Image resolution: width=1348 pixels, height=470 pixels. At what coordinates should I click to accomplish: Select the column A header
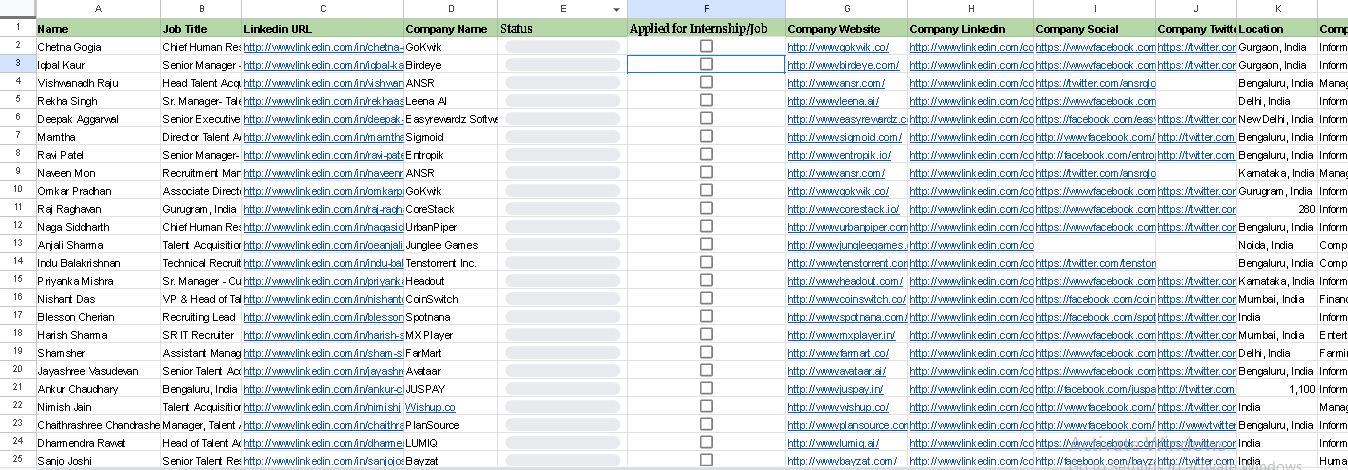pos(97,9)
